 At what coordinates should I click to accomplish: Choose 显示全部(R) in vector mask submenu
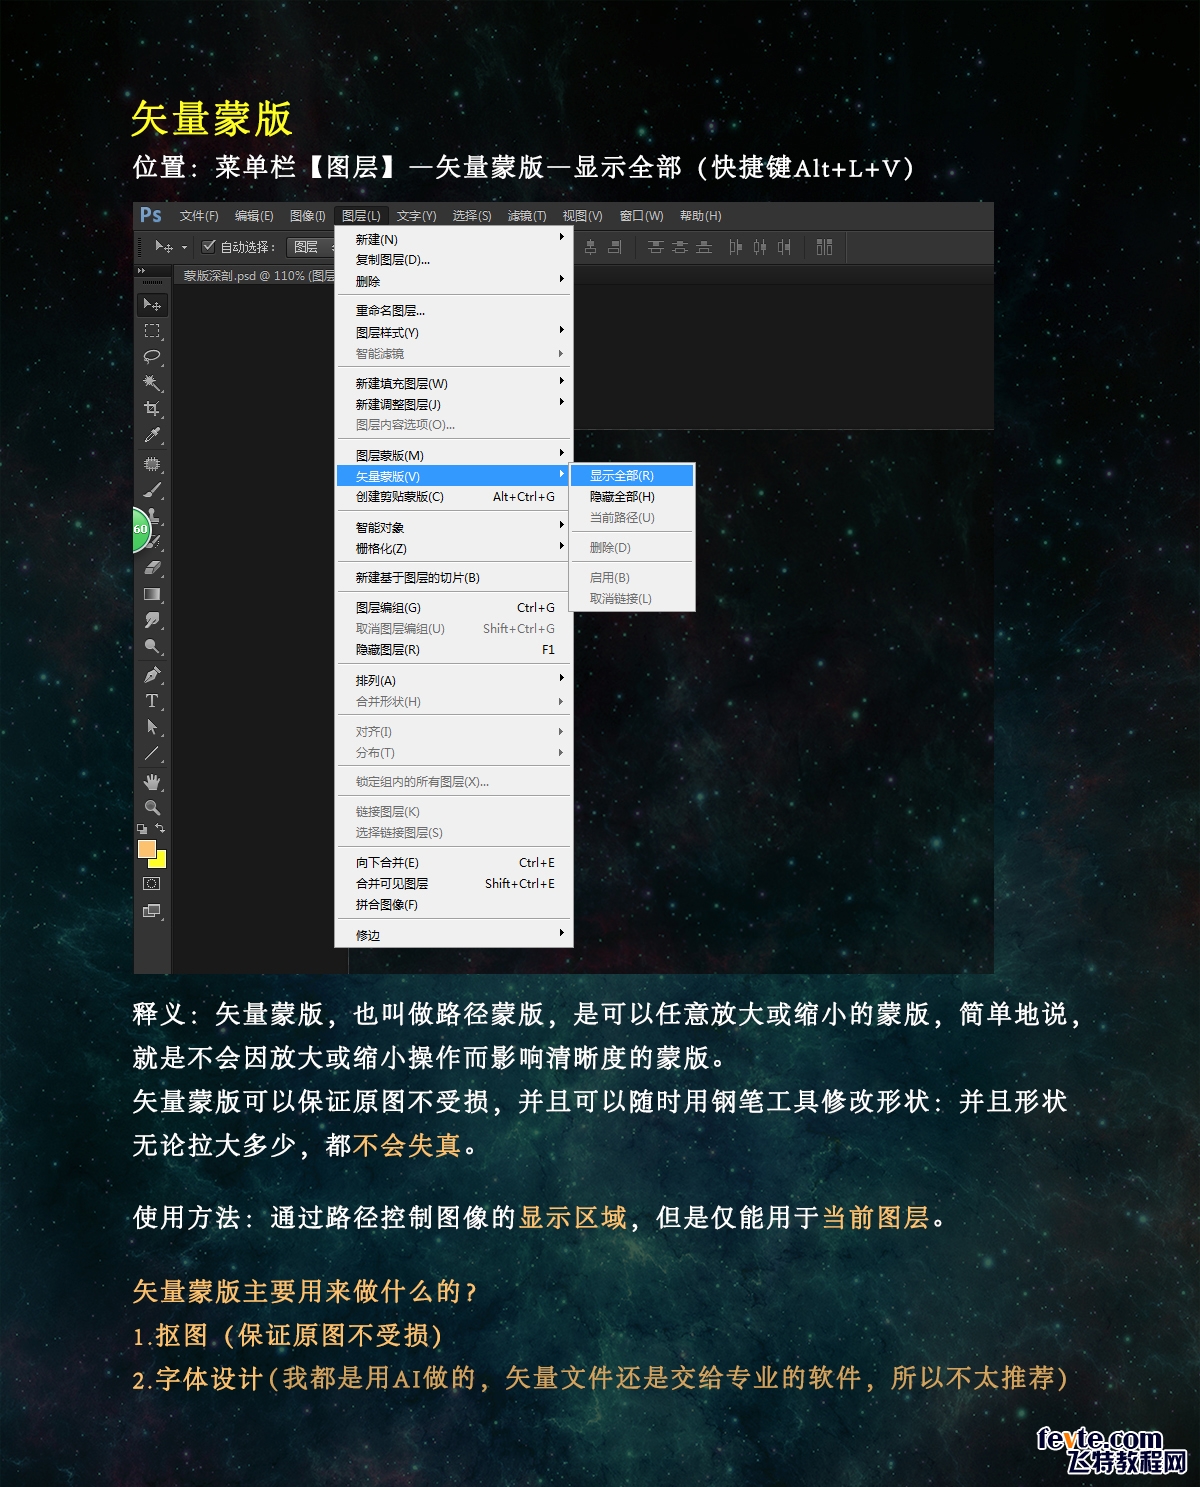(632, 476)
